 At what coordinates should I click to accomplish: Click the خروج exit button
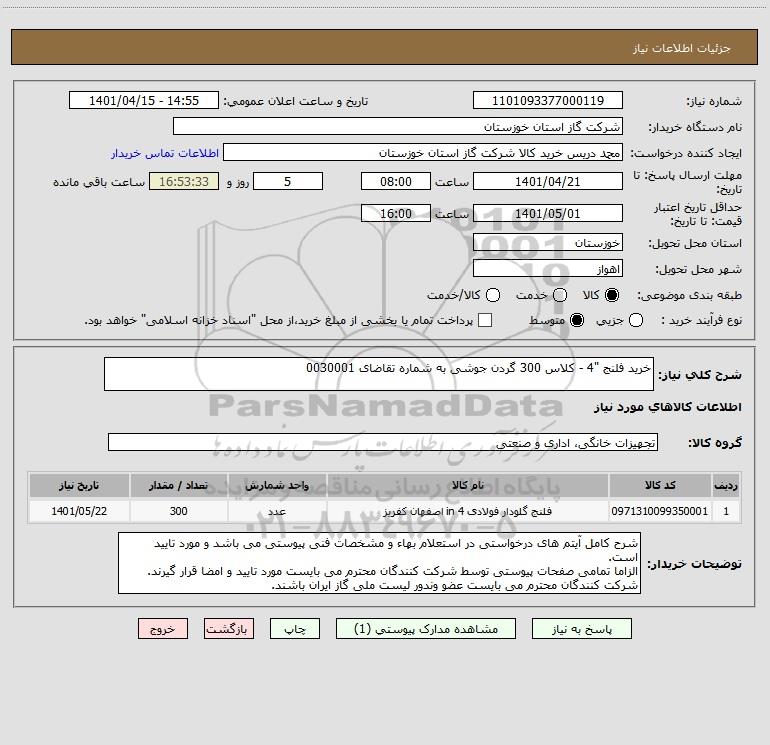coord(163,629)
